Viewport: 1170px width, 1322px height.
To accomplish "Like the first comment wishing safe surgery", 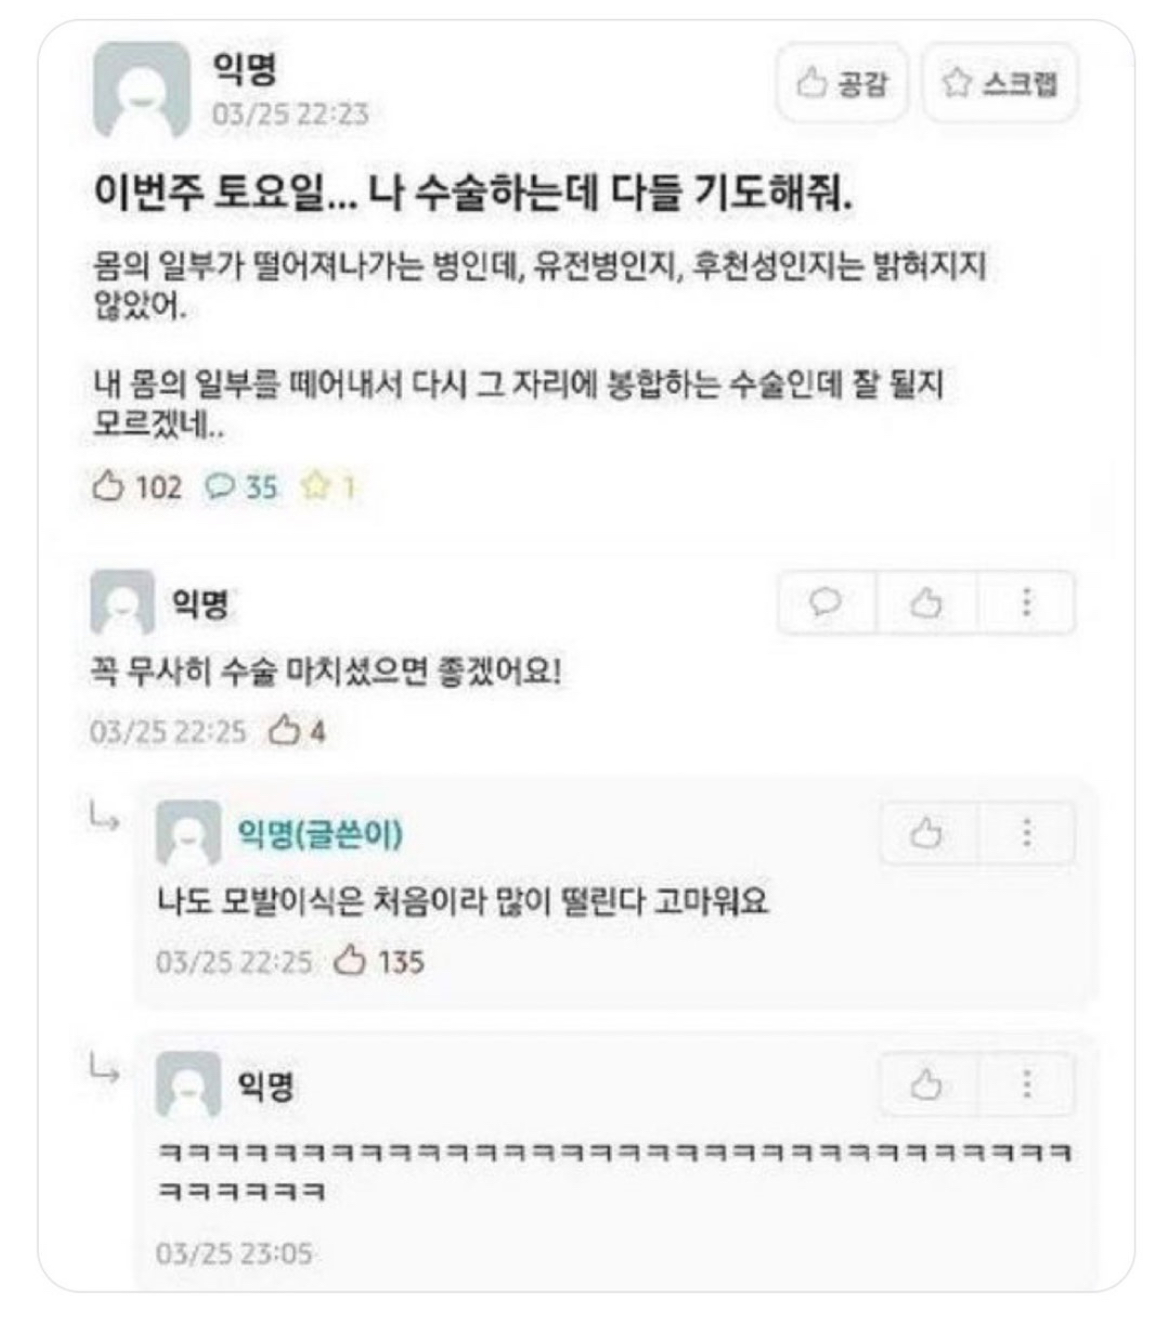I will [926, 603].
